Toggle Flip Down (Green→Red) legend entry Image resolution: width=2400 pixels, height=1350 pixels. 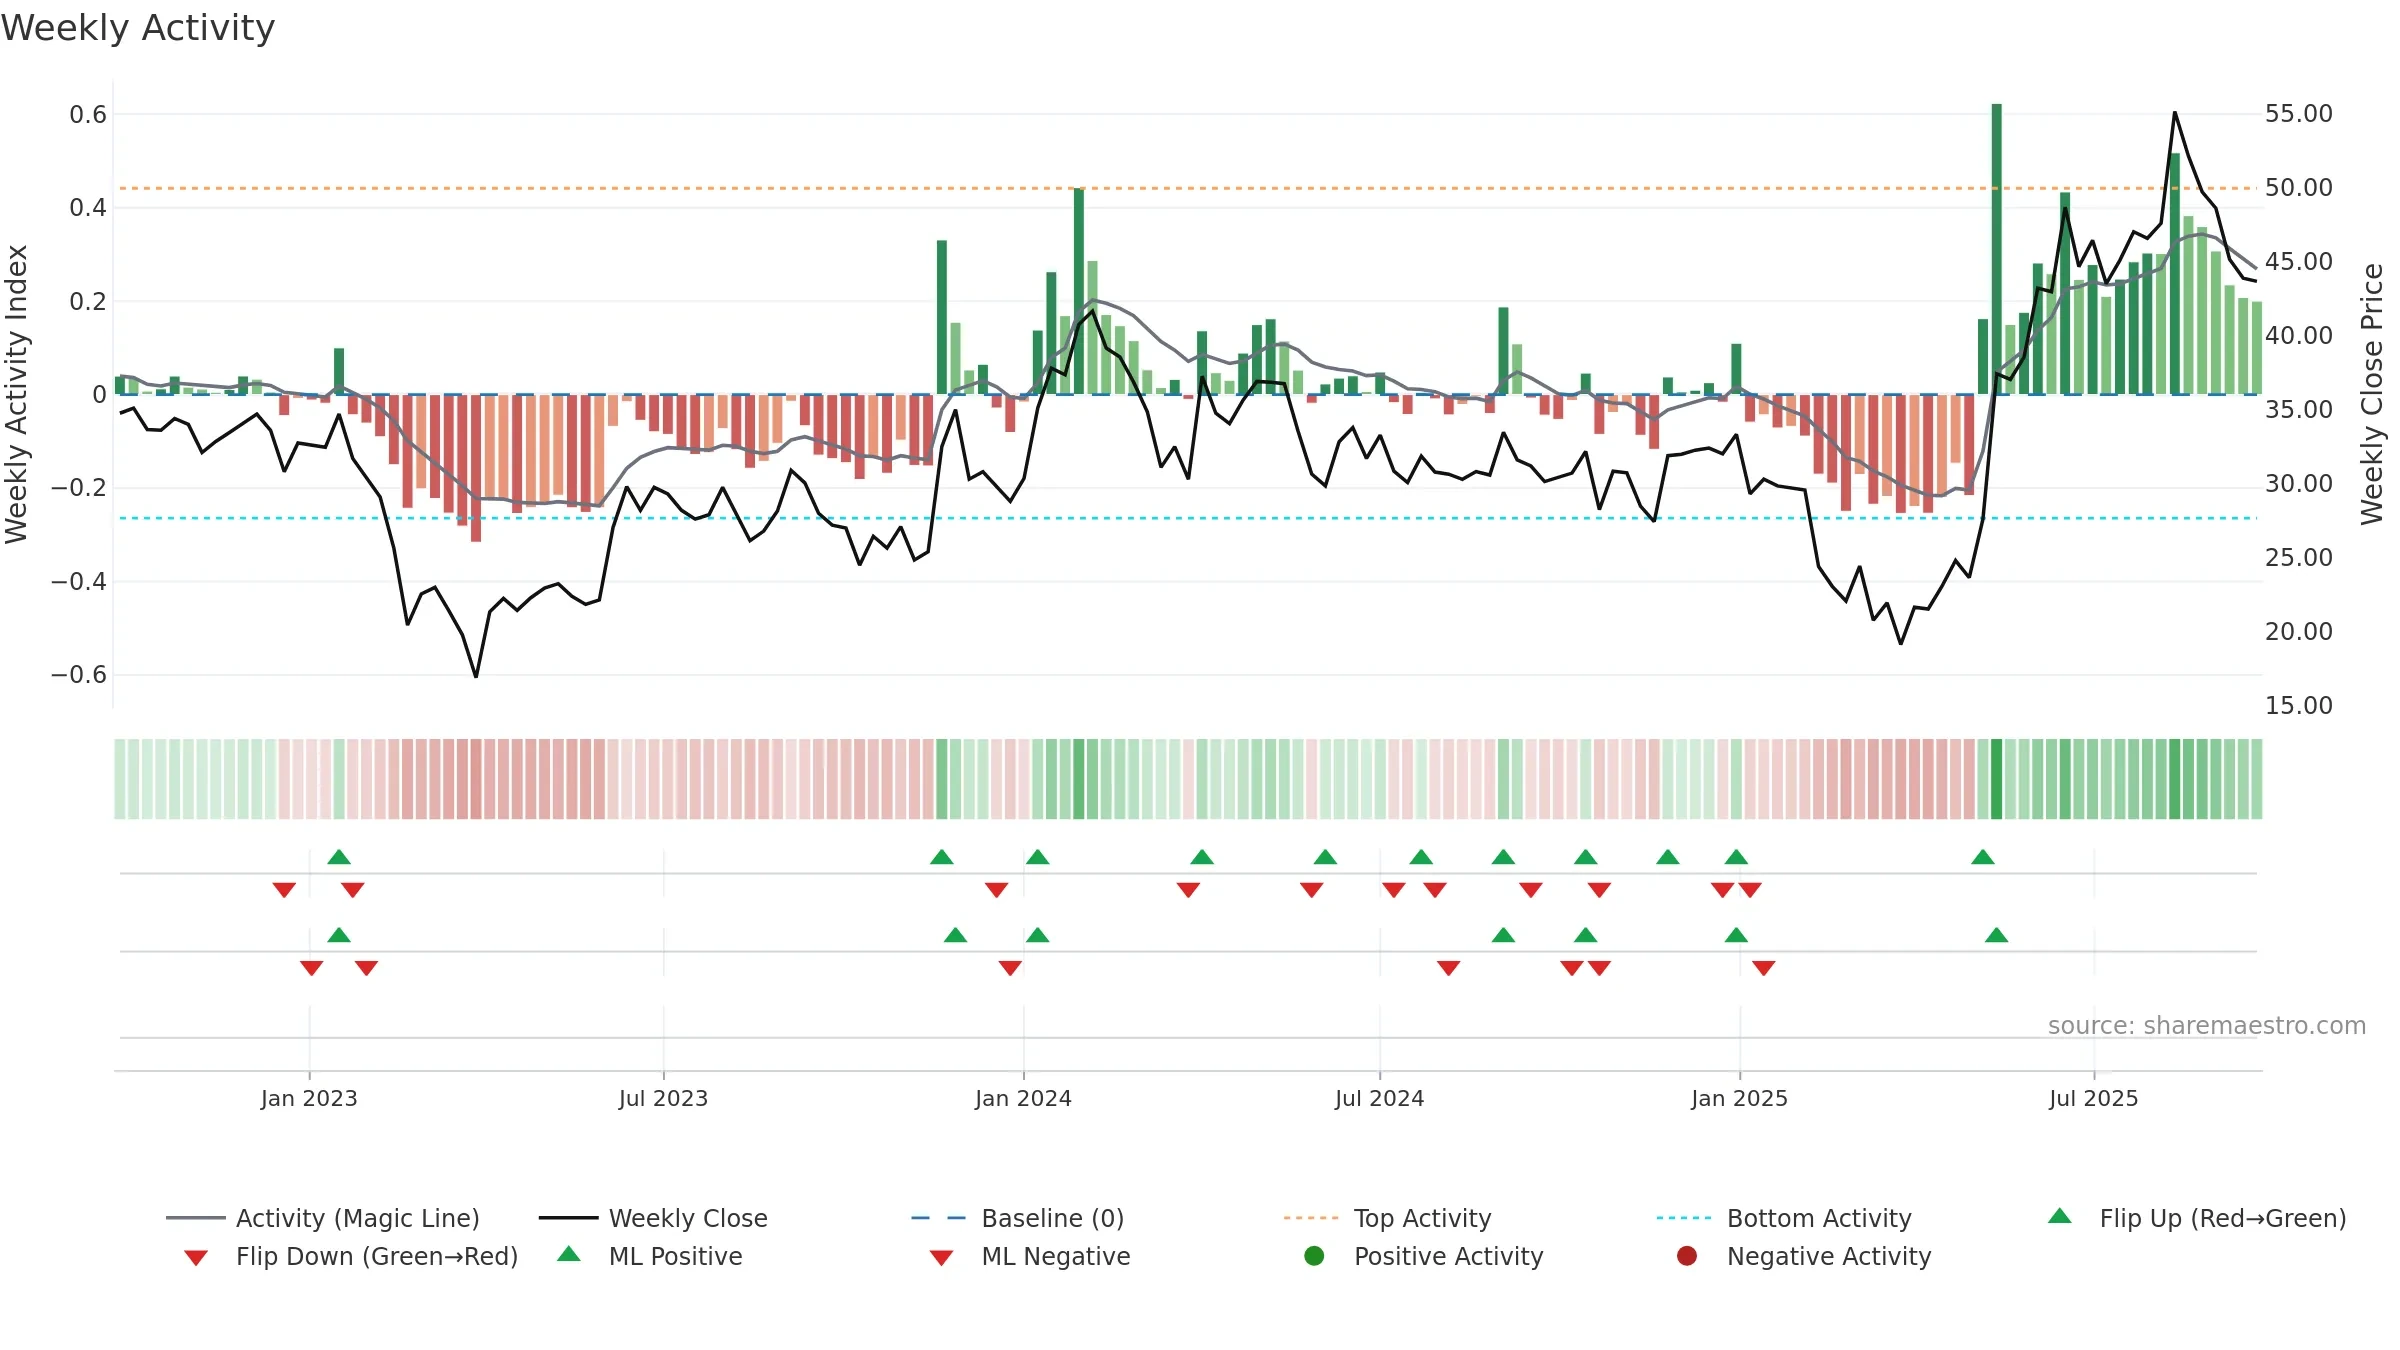350,1256
